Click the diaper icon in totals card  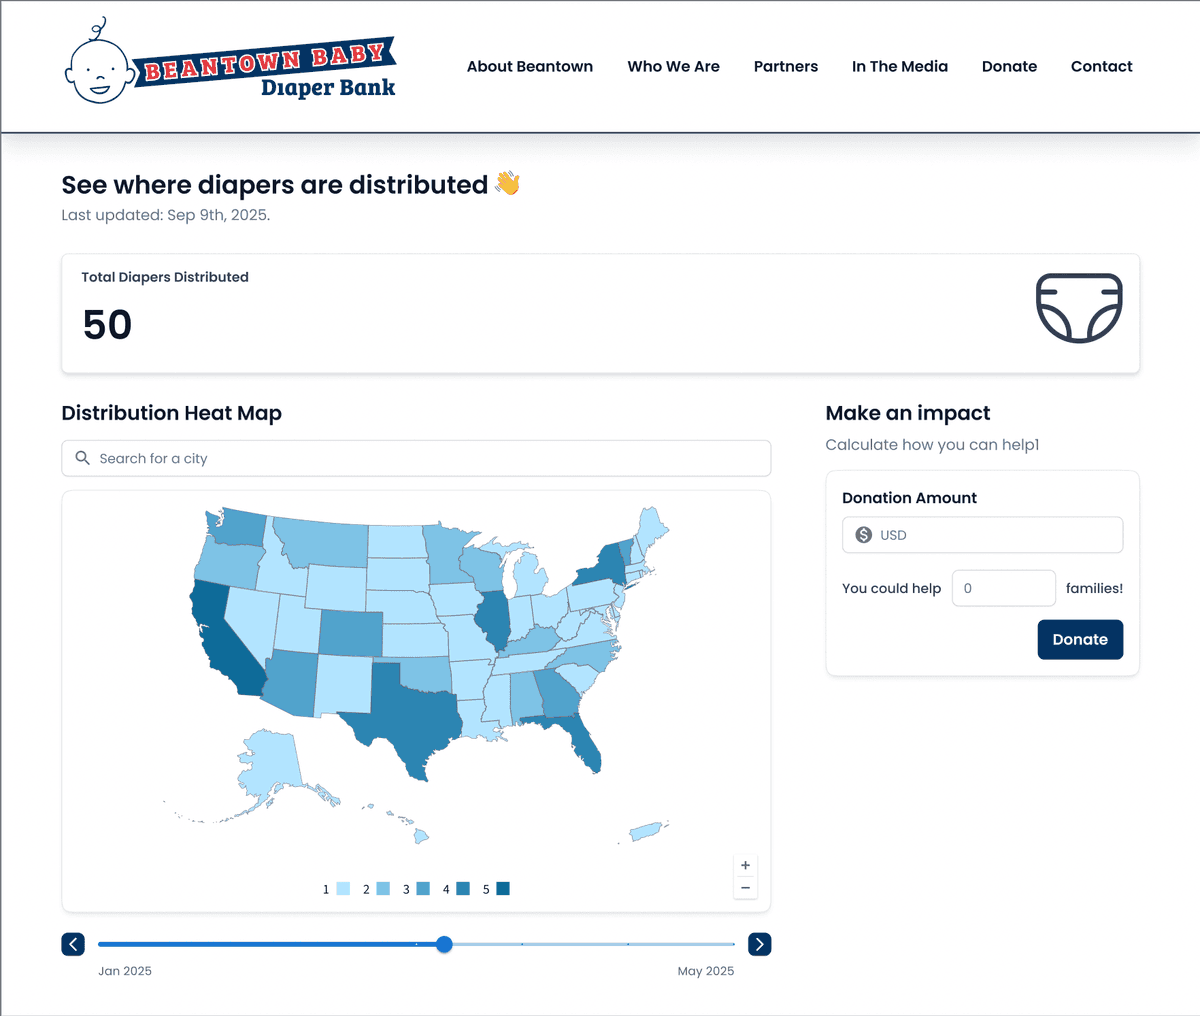1079,308
